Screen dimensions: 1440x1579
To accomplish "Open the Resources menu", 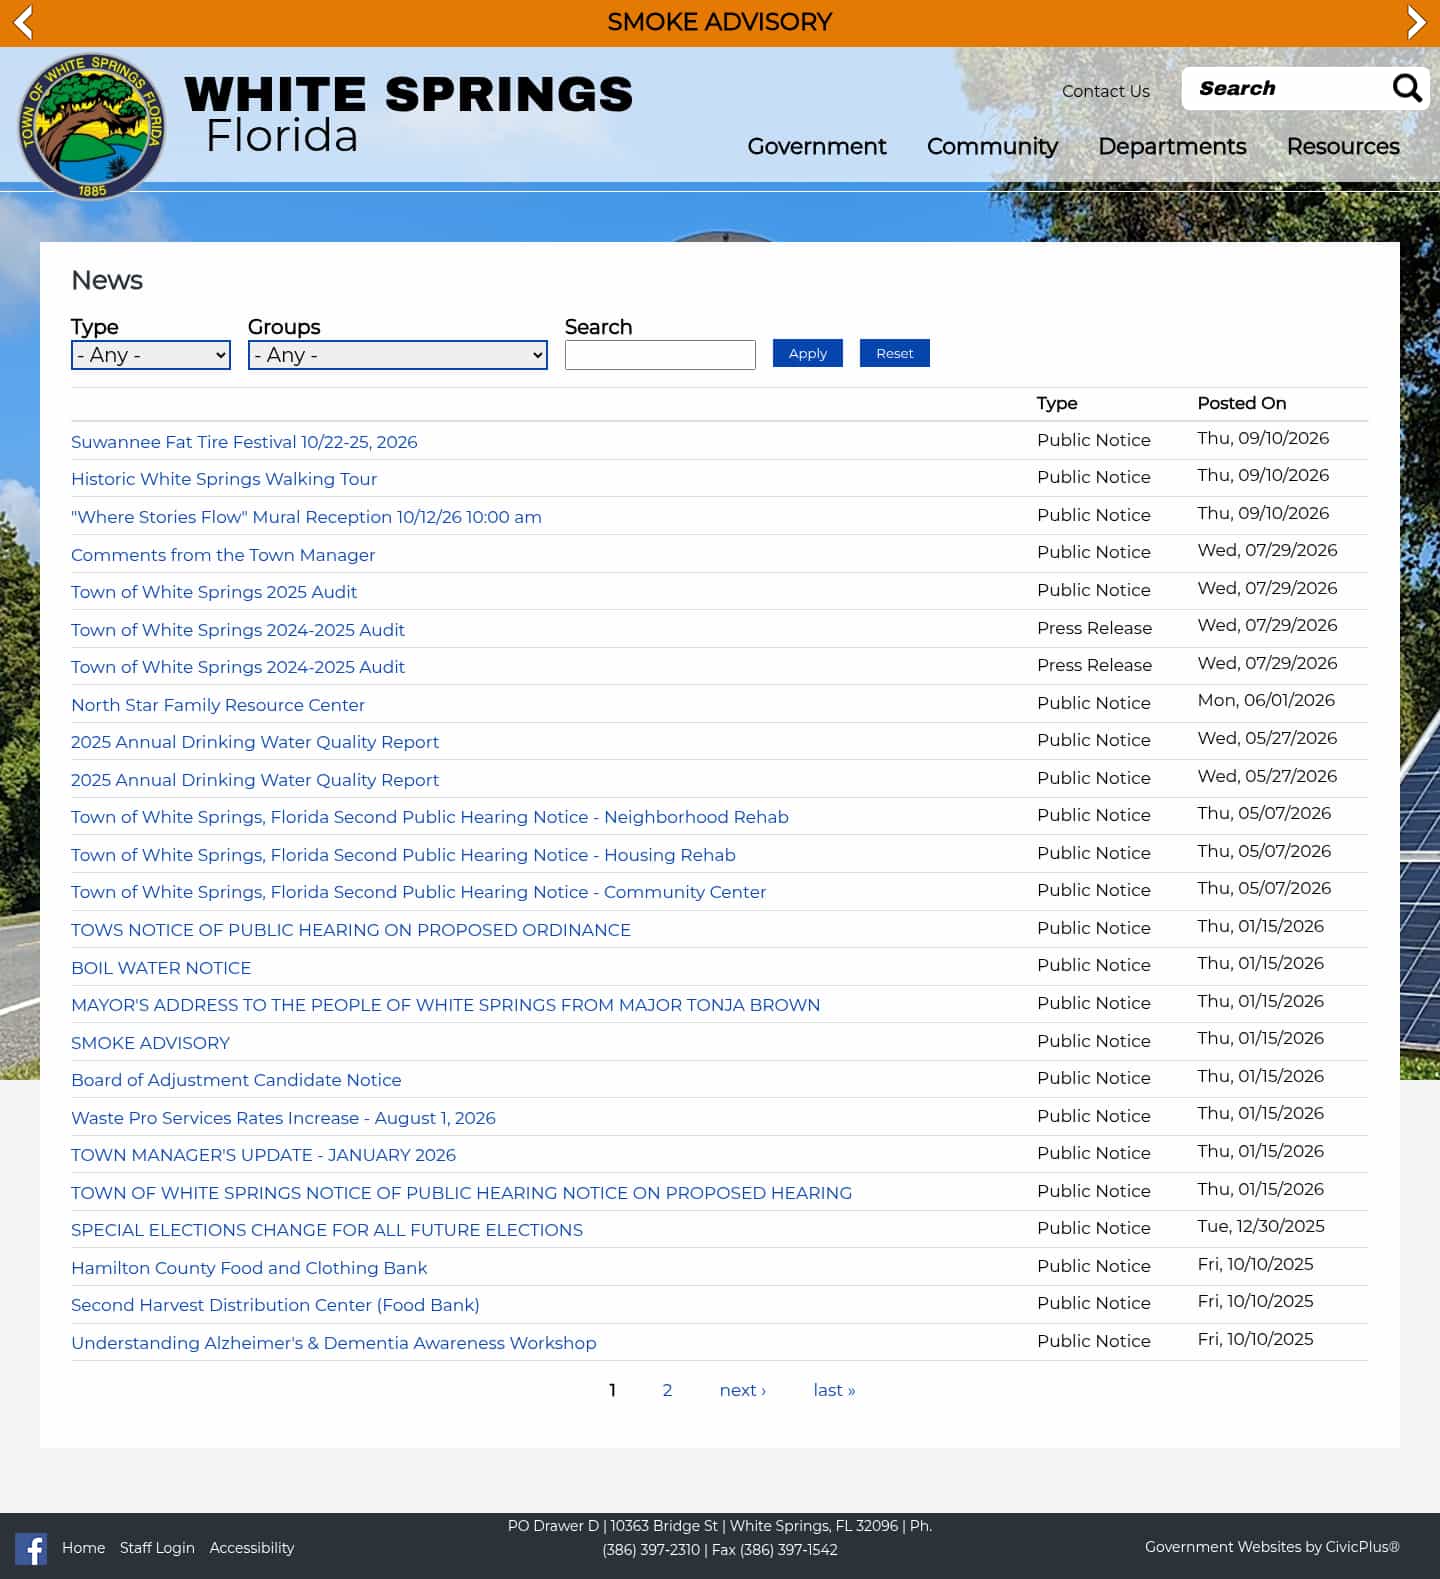I will 1343,146.
